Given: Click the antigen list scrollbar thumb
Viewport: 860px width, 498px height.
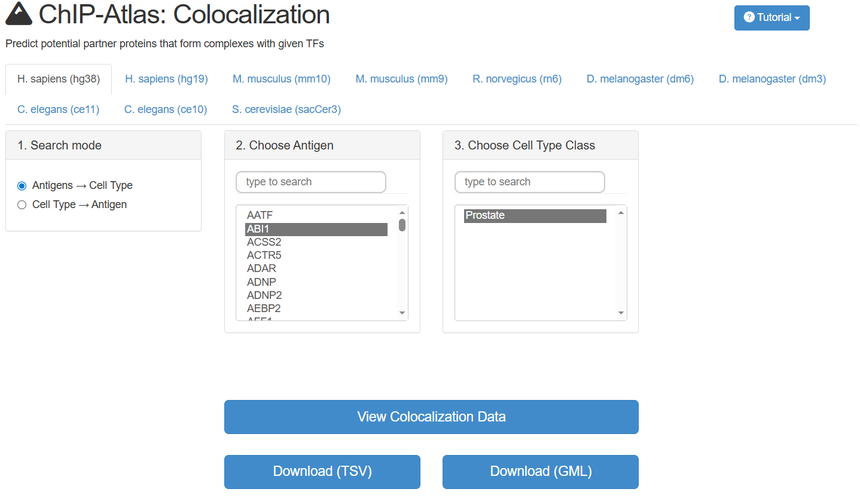Looking at the screenshot, I should click(x=402, y=225).
